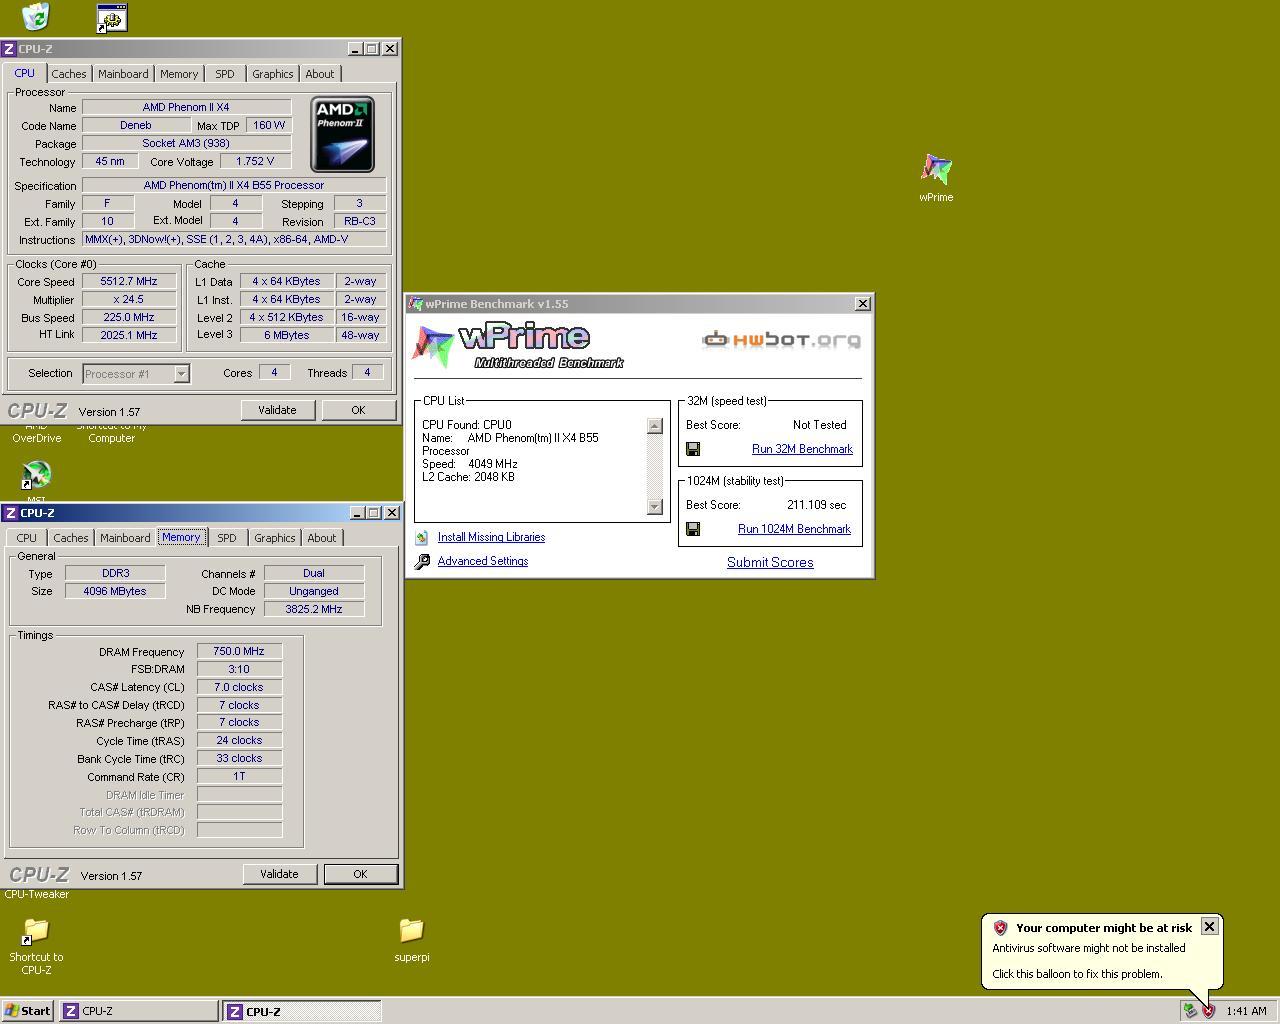Click the taskbar clock showing 1:41 AM
Image resolution: width=1280 pixels, height=1024 pixels.
(x=1246, y=1011)
